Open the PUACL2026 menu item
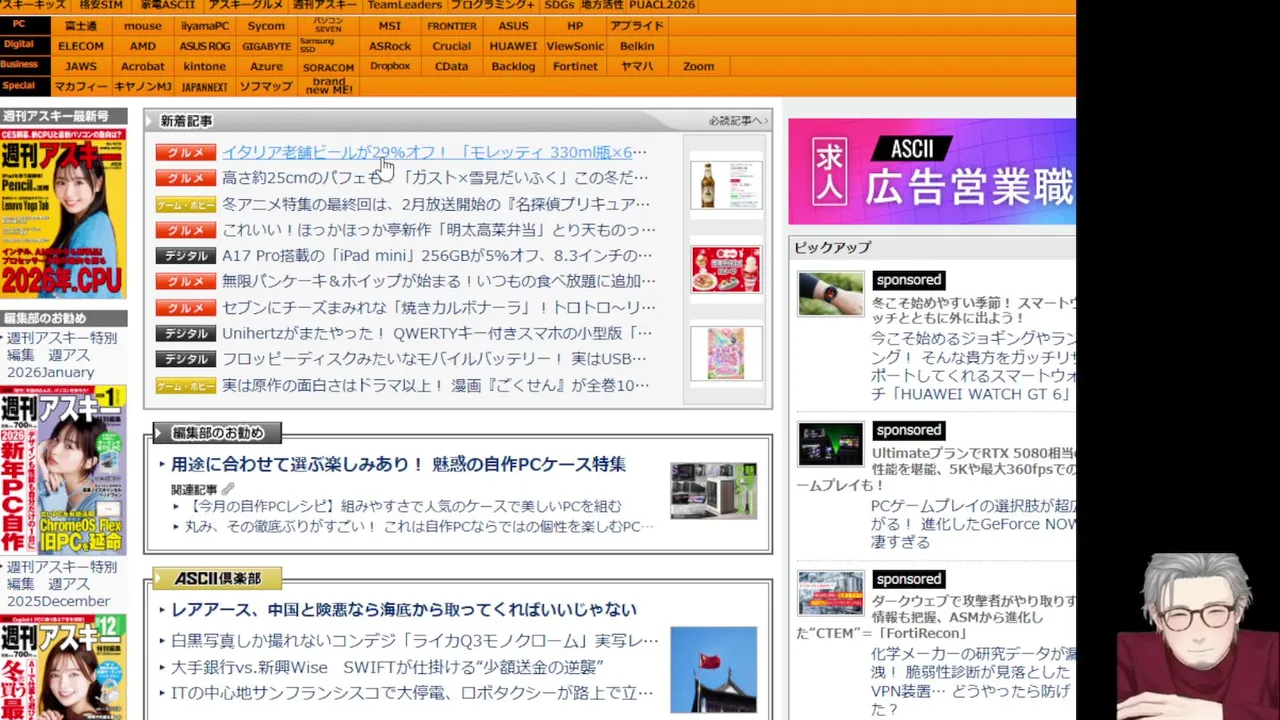This screenshot has height=720, width=1280. 661,5
